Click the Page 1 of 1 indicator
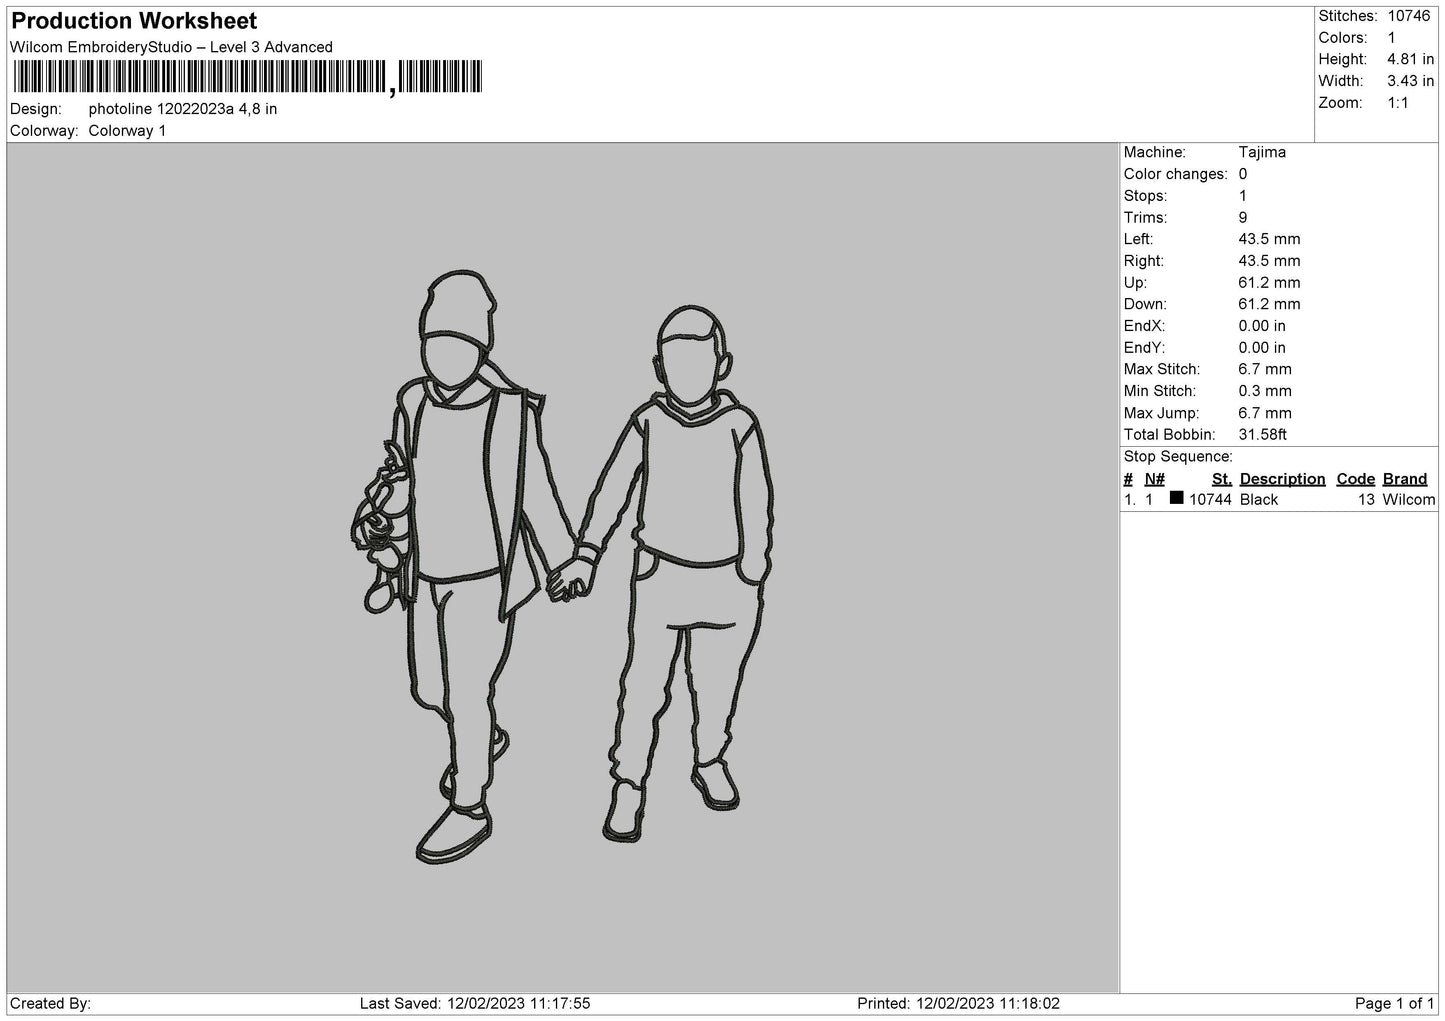This screenshot has height=1021, width=1445. 1395,1003
